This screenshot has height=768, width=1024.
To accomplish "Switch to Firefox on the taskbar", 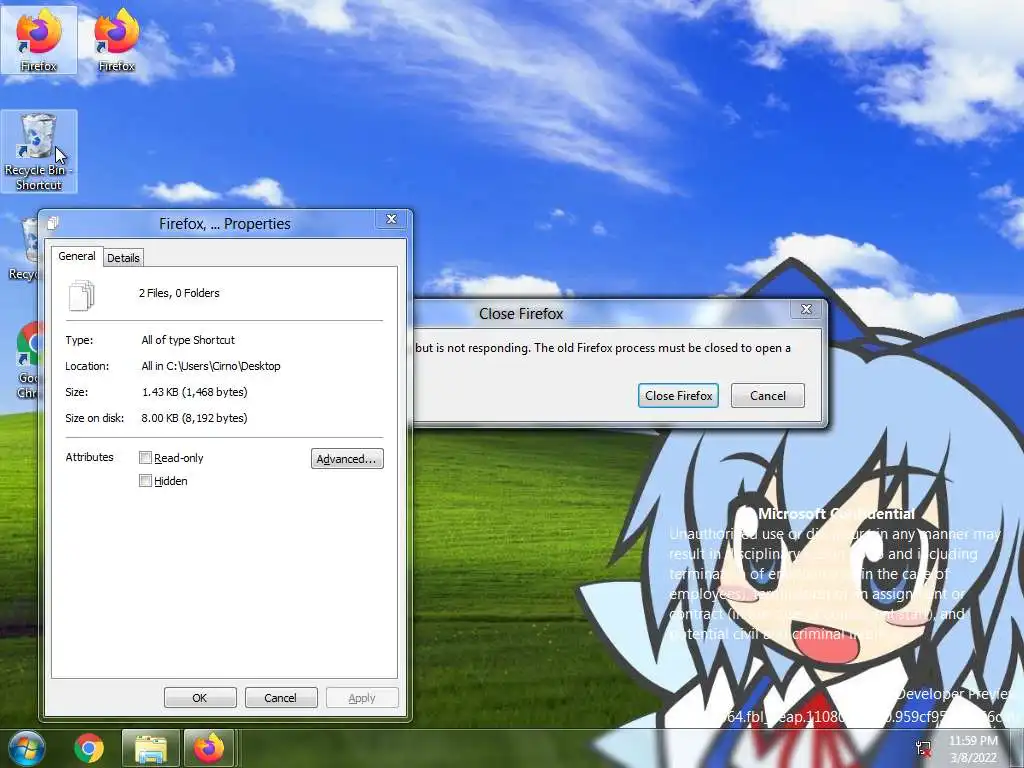I will 209,748.
